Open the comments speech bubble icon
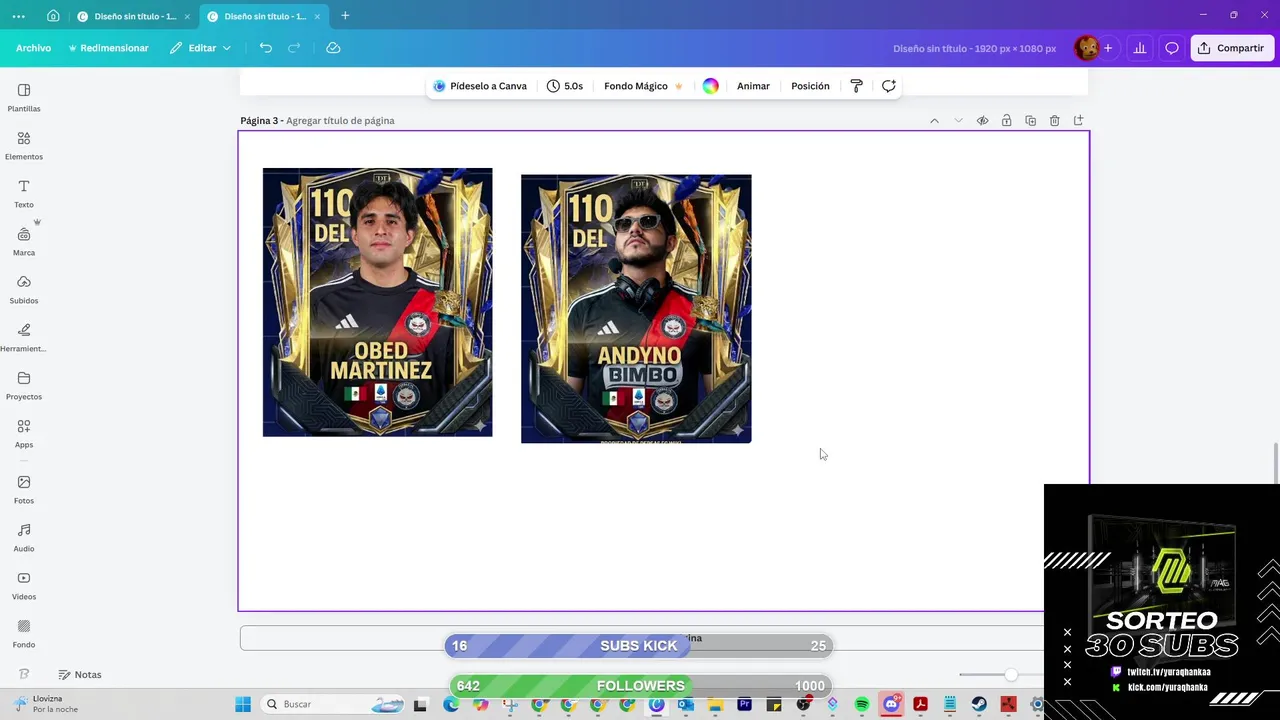Image resolution: width=1280 pixels, height=720 pixels. coord(1172,48)
